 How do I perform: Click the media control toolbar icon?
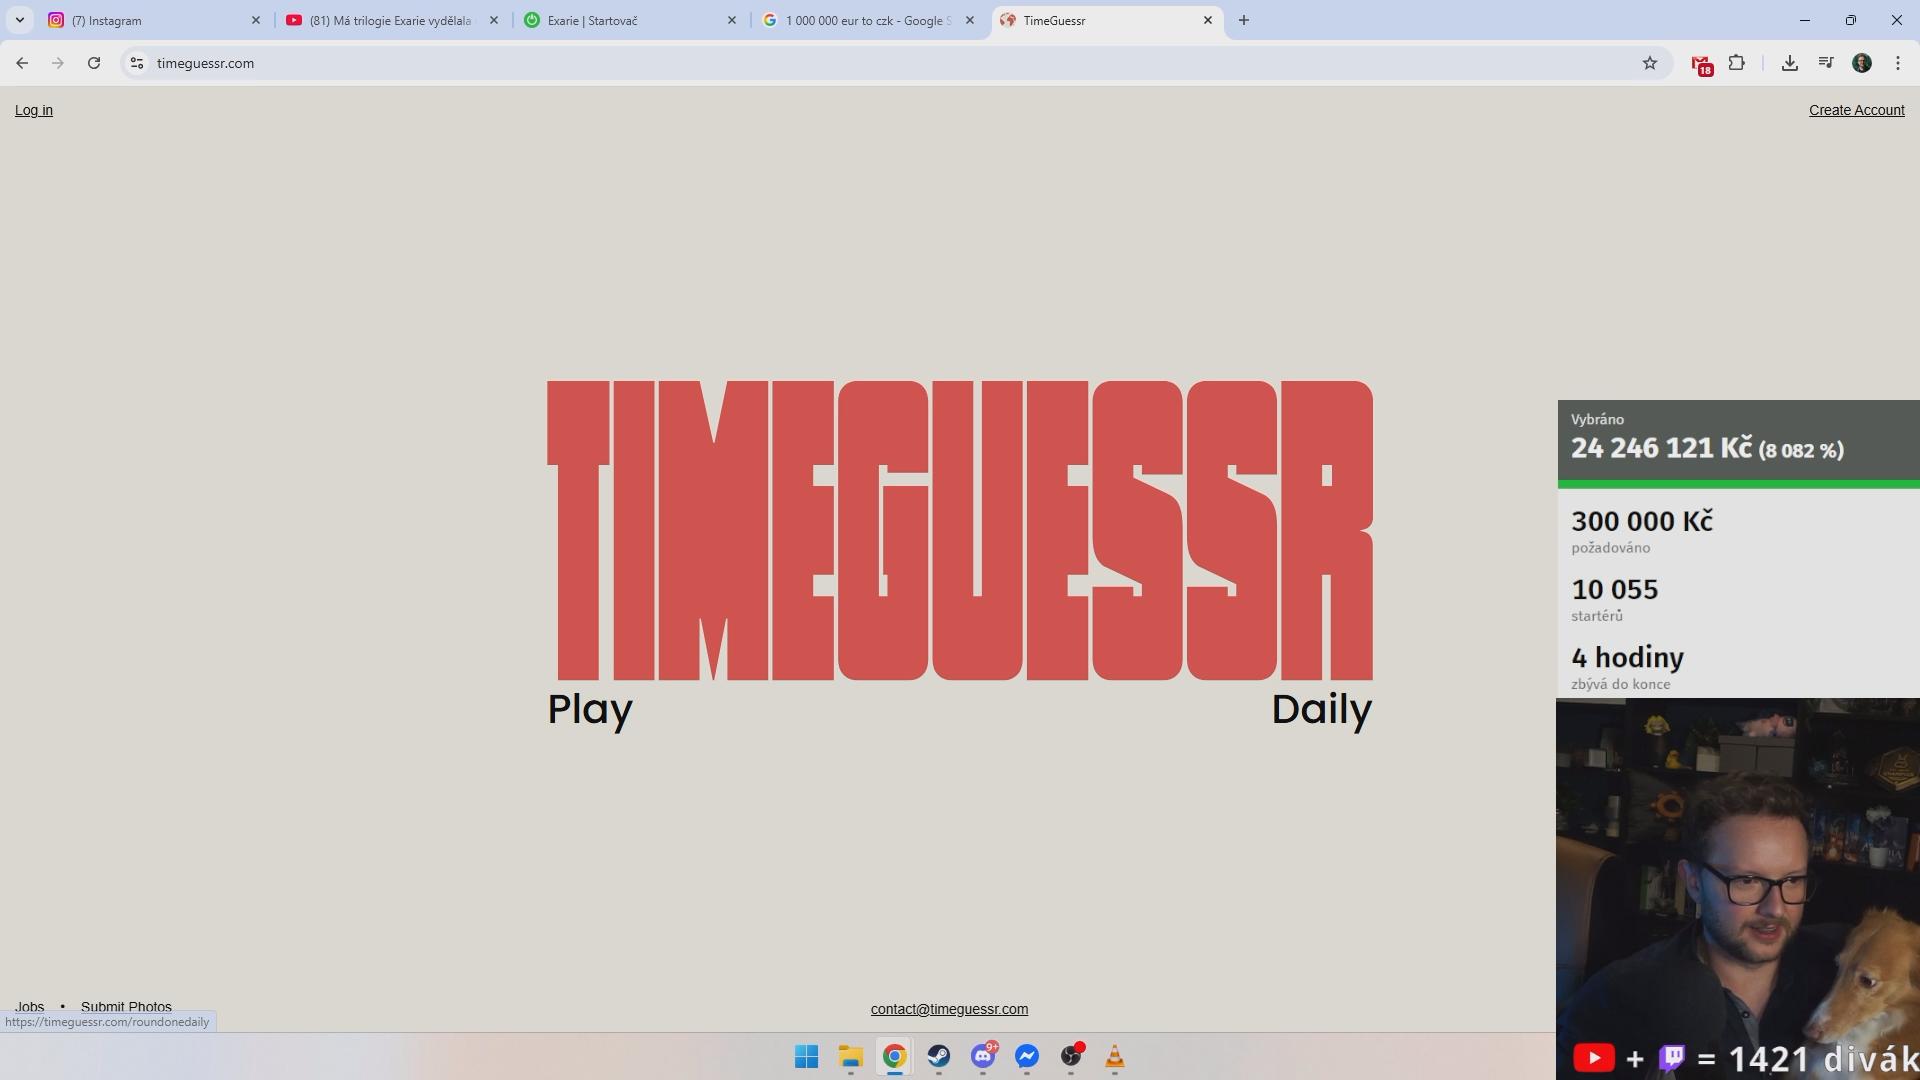(1826, 63)
